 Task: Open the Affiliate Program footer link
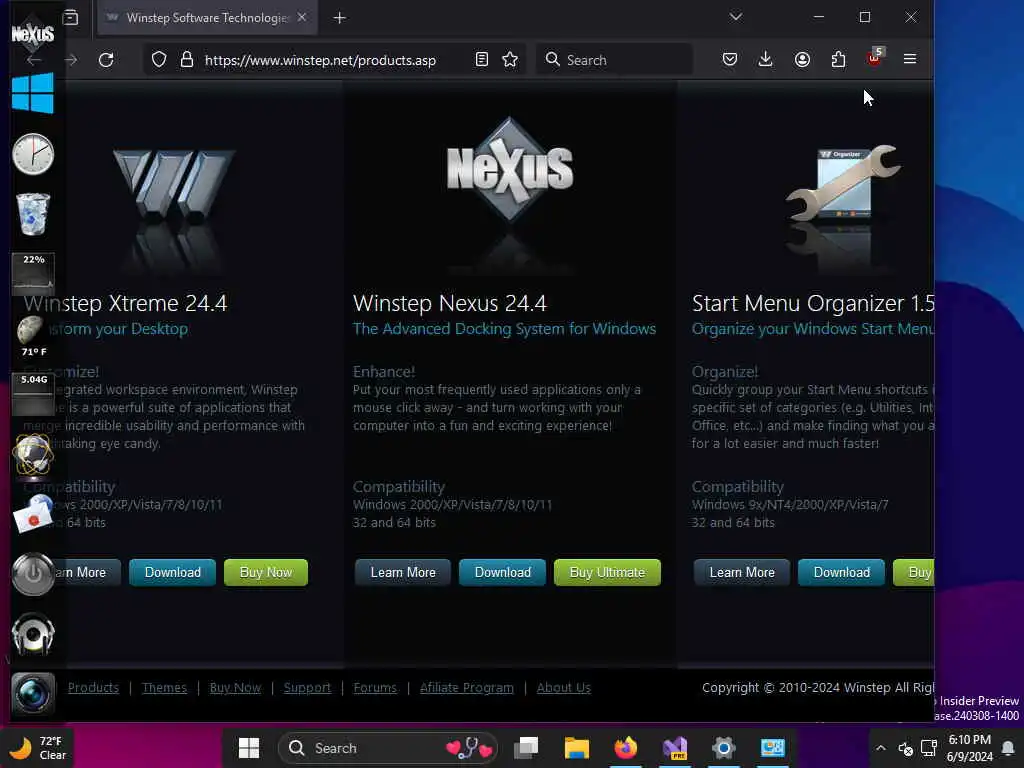click(x=466, y=688)
